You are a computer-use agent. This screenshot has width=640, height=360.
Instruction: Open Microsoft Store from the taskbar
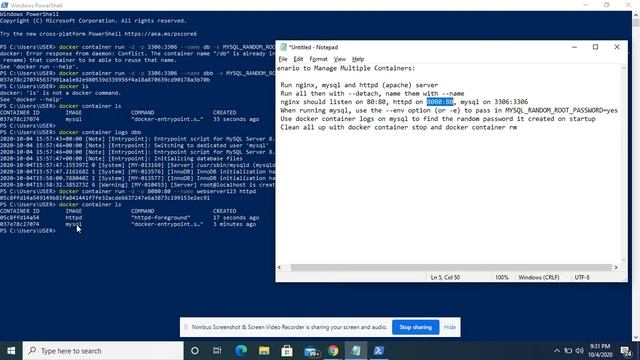(x=287, y=351)
